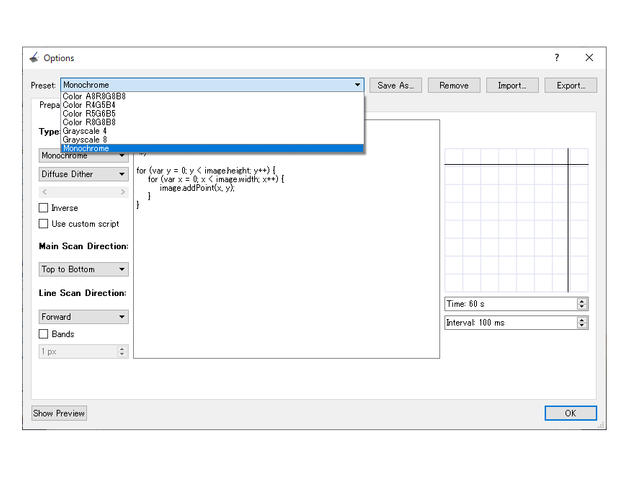Expand the Top to Bottom dropdown
This screenshot has height=480, width=640.
coord(83,269)
